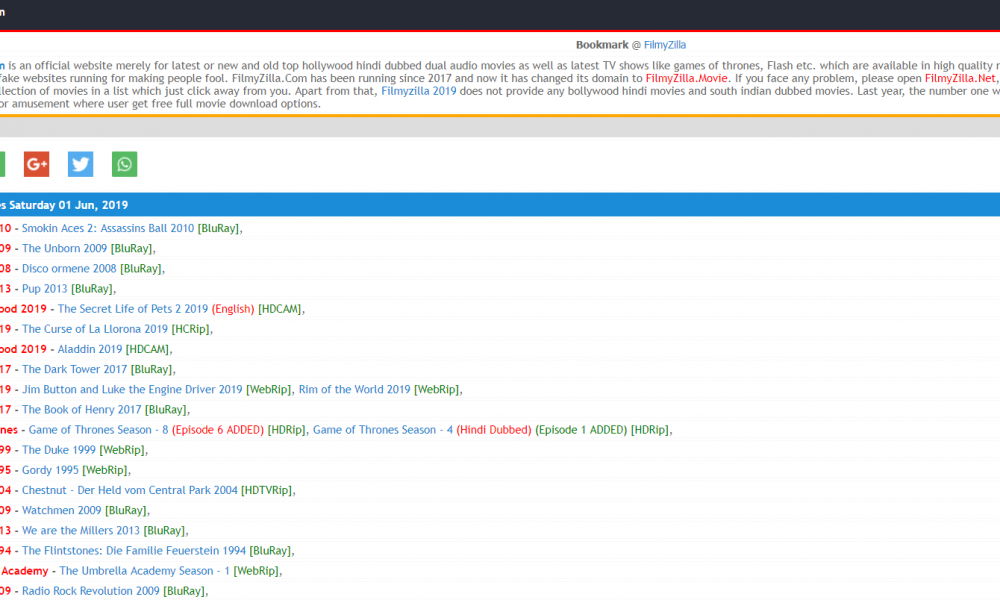Screen dimensions: 1000x600
Task: Open the Pup 2013 movie link
Action: (45, 289)
